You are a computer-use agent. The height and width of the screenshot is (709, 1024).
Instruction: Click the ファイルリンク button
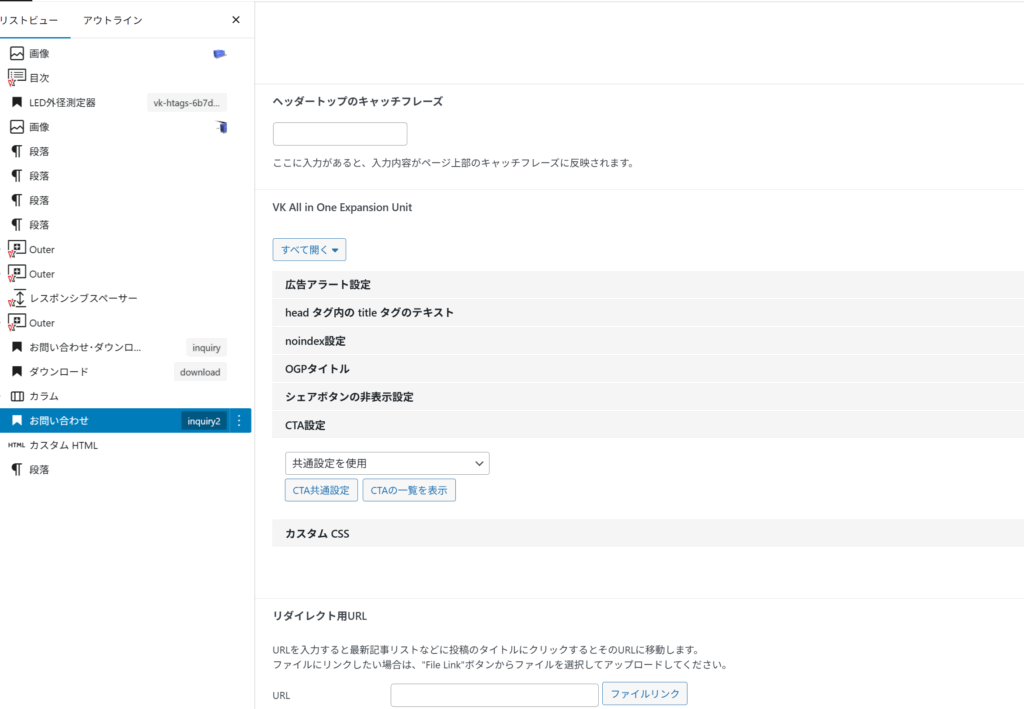point(645,693)
